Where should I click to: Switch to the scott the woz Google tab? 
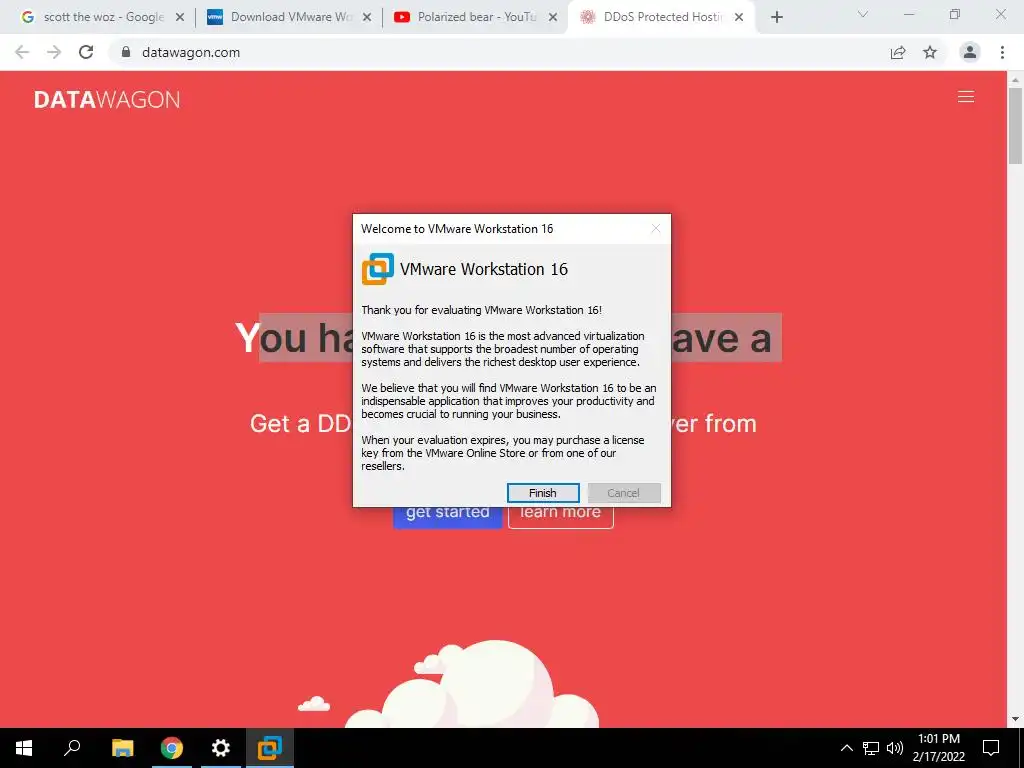point(101,17)
